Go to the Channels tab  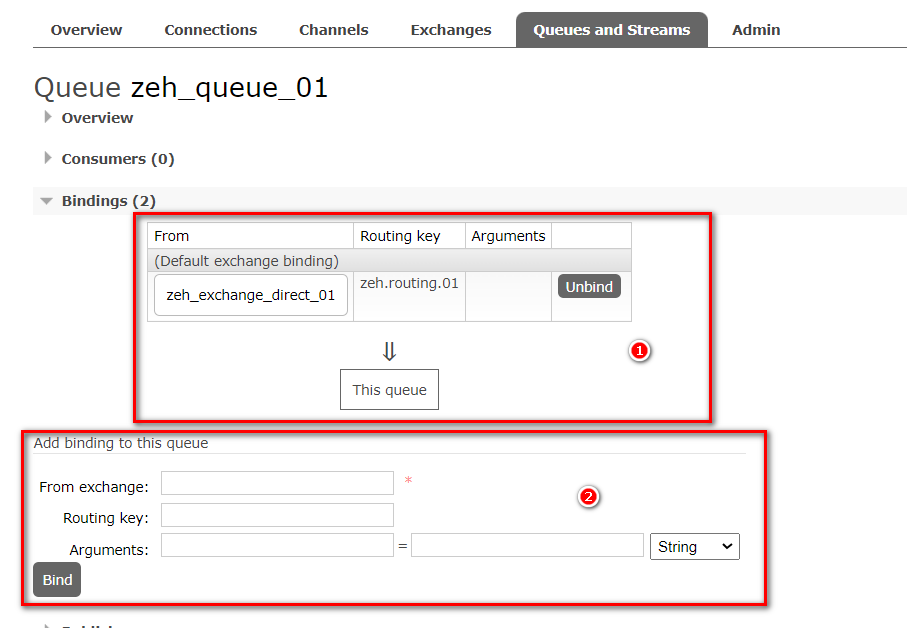click(333, 30)
